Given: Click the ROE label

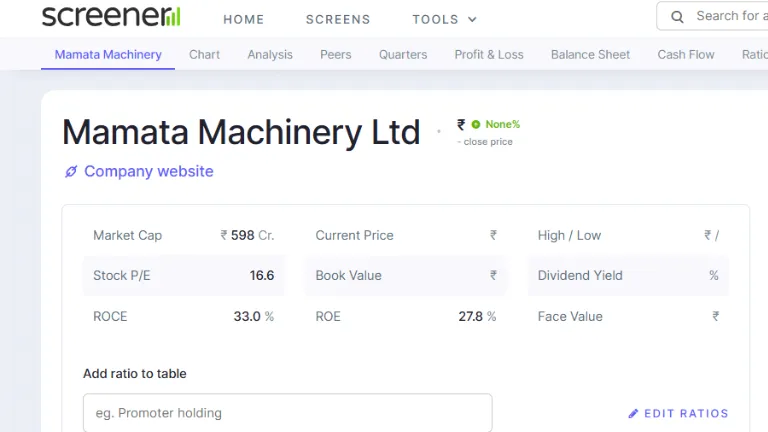Looking at the screenshot, I should pyautogui.click(x=328, y=316).
